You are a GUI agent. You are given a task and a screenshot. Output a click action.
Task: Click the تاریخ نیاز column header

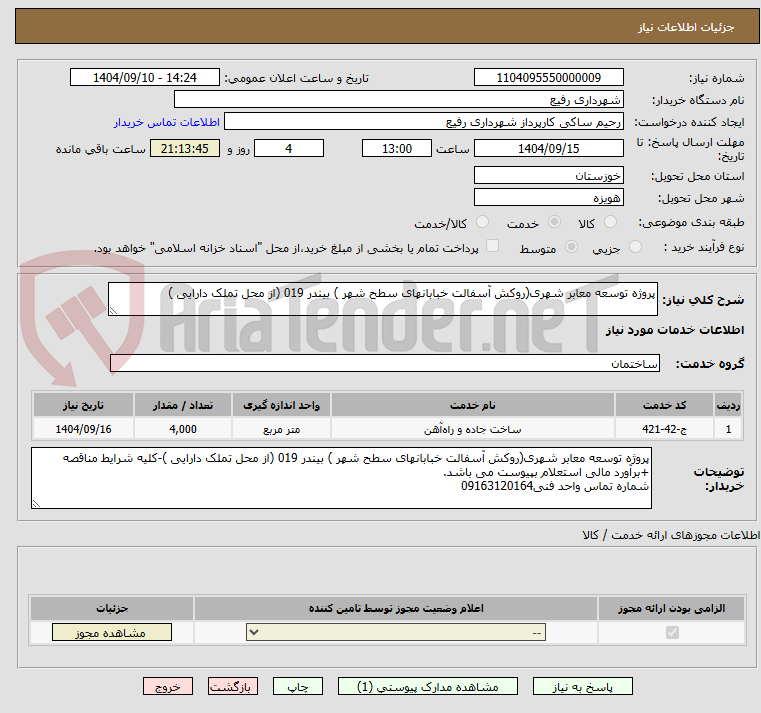coord(83,405)
